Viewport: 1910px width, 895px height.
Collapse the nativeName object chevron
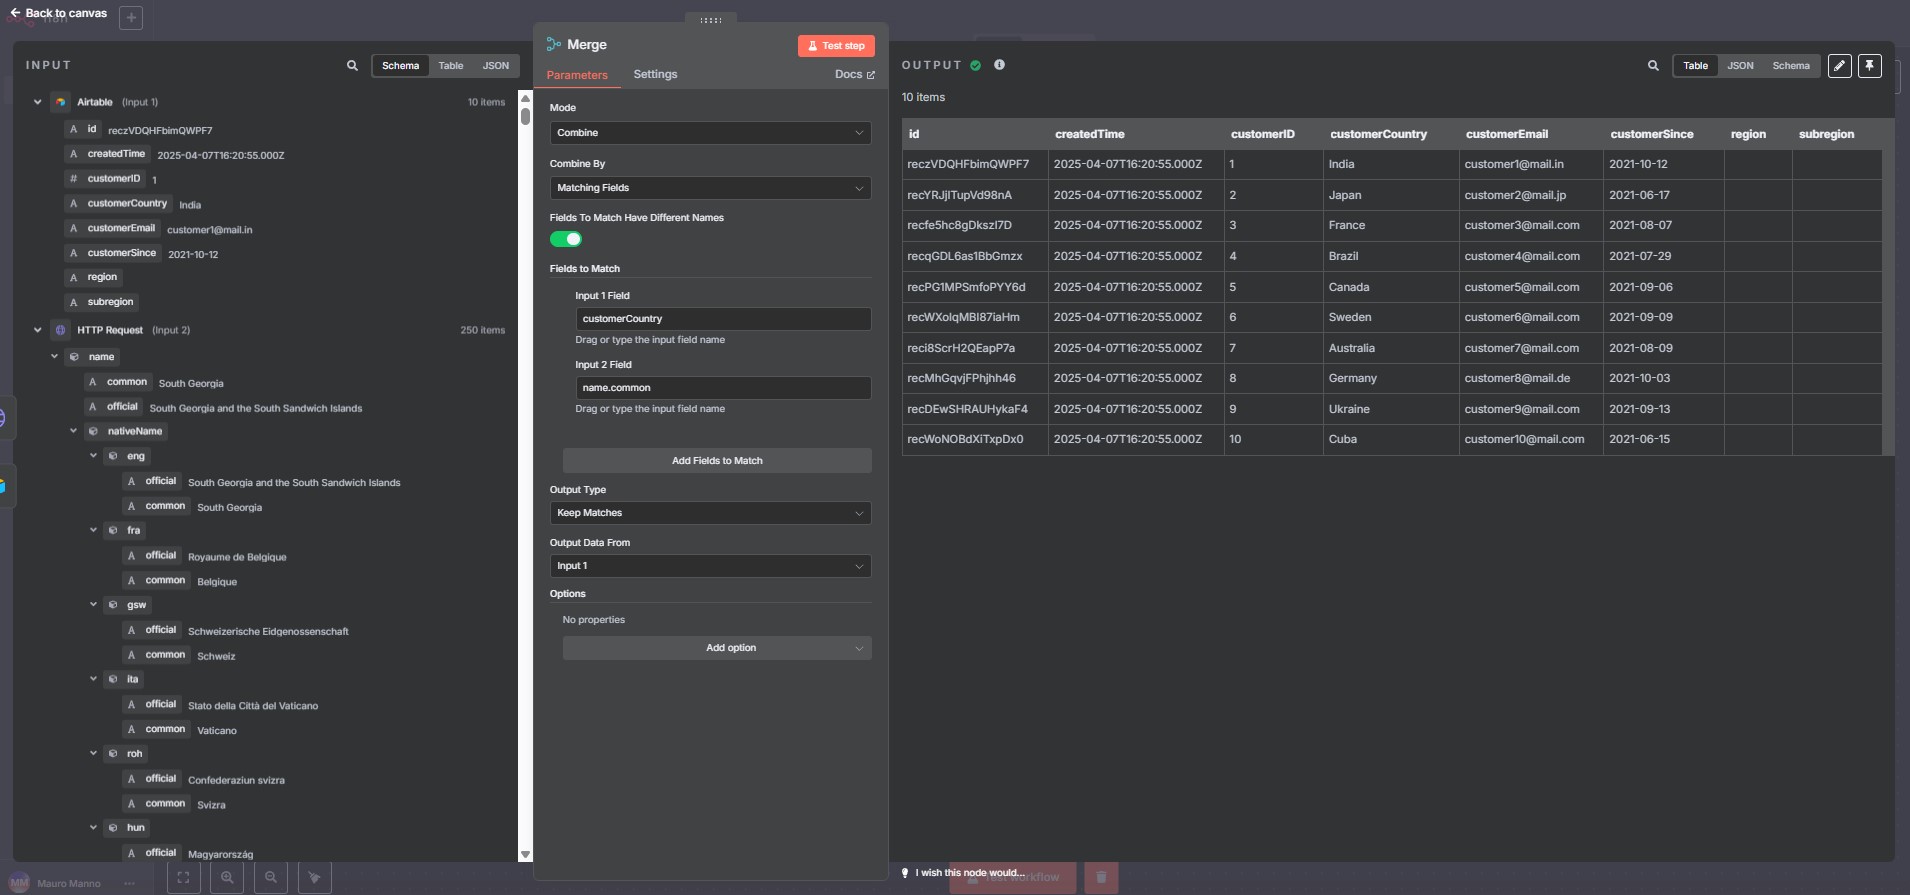point(73,432)
